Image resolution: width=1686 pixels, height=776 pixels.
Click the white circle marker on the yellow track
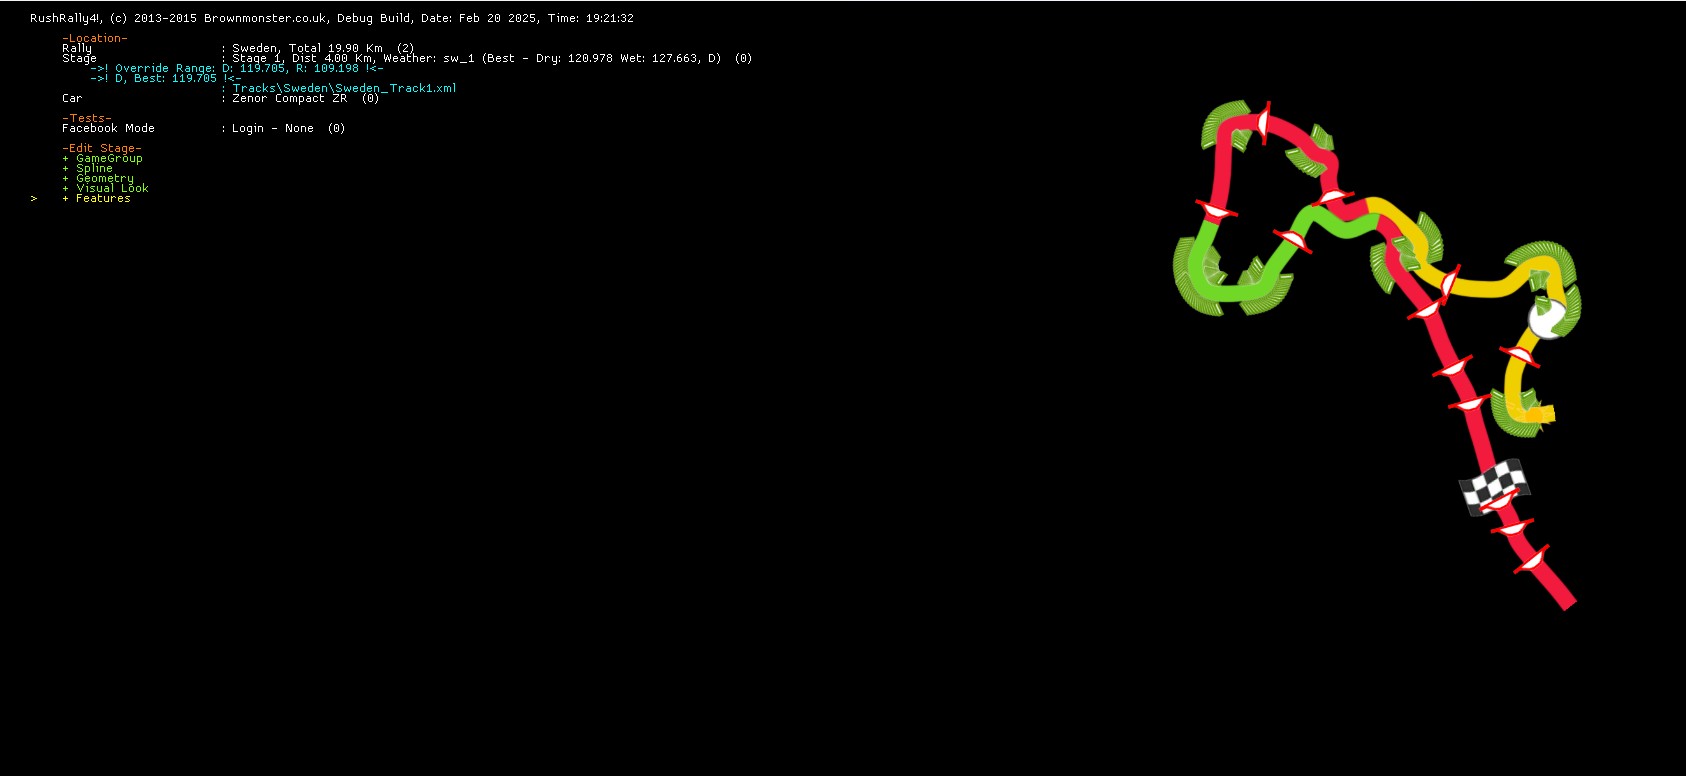[x=1546, y=320]
